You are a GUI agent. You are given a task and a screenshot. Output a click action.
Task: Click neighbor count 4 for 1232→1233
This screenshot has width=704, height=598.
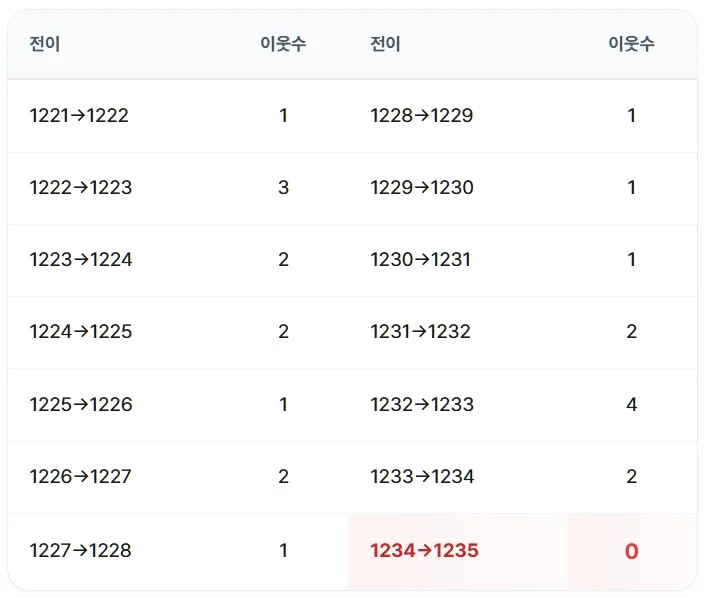pos(631,405)
